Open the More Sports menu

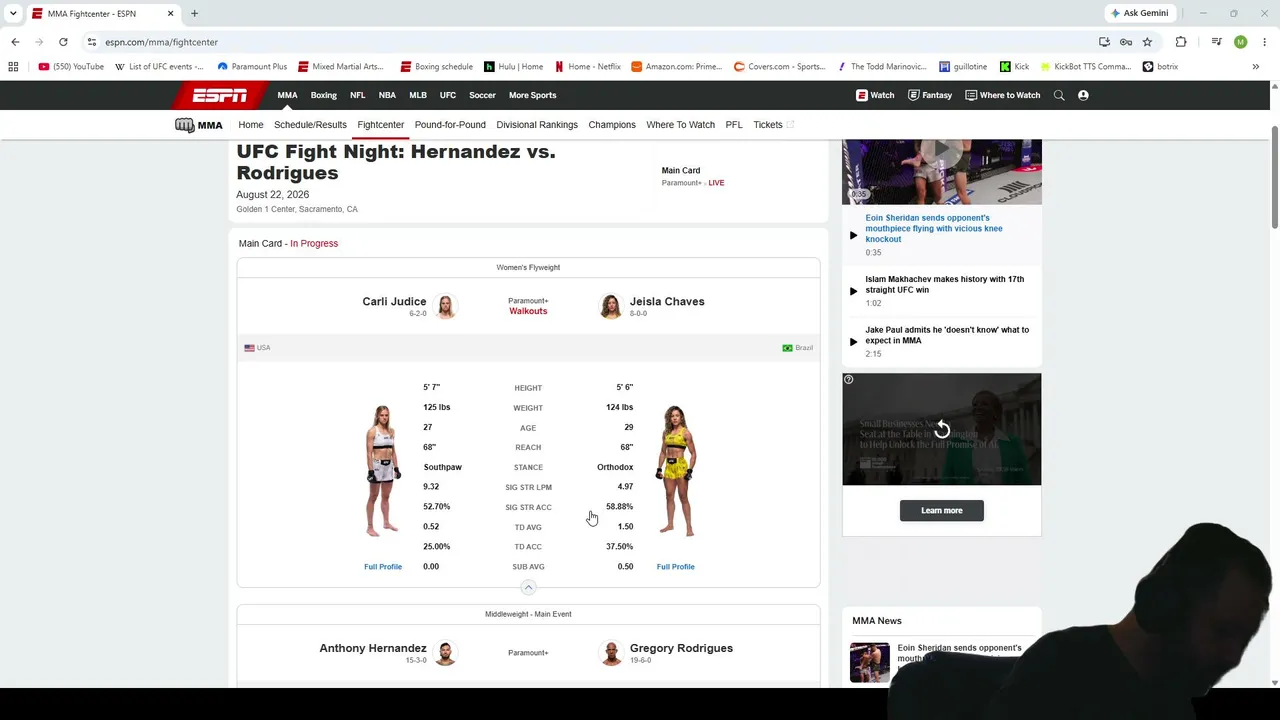(x=532, y=95)
